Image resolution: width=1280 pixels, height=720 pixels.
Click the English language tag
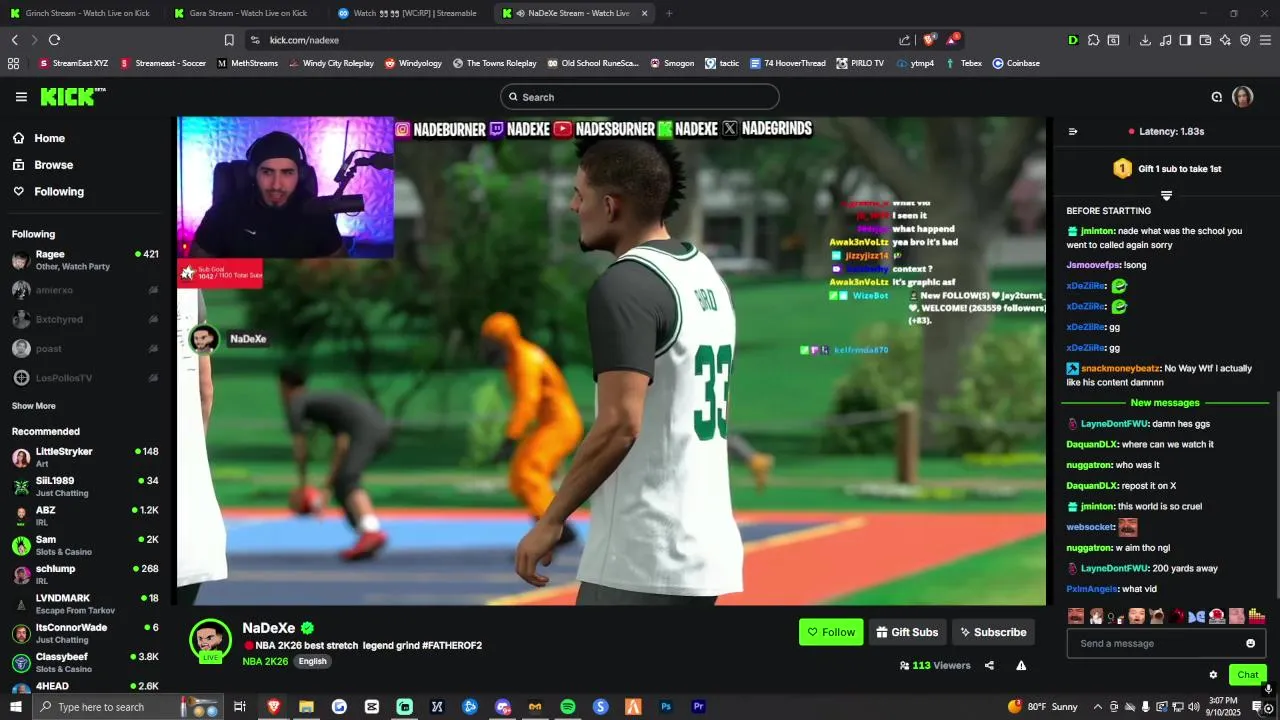click(x=312, y=661)
